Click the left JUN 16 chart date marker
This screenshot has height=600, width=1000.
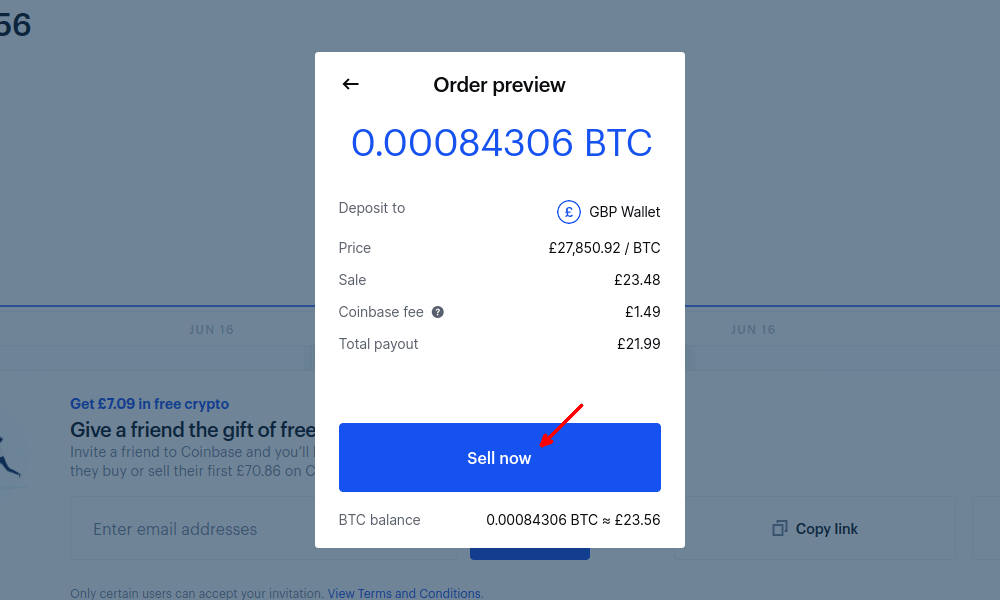pyautogui.click(x=211, y=330)
